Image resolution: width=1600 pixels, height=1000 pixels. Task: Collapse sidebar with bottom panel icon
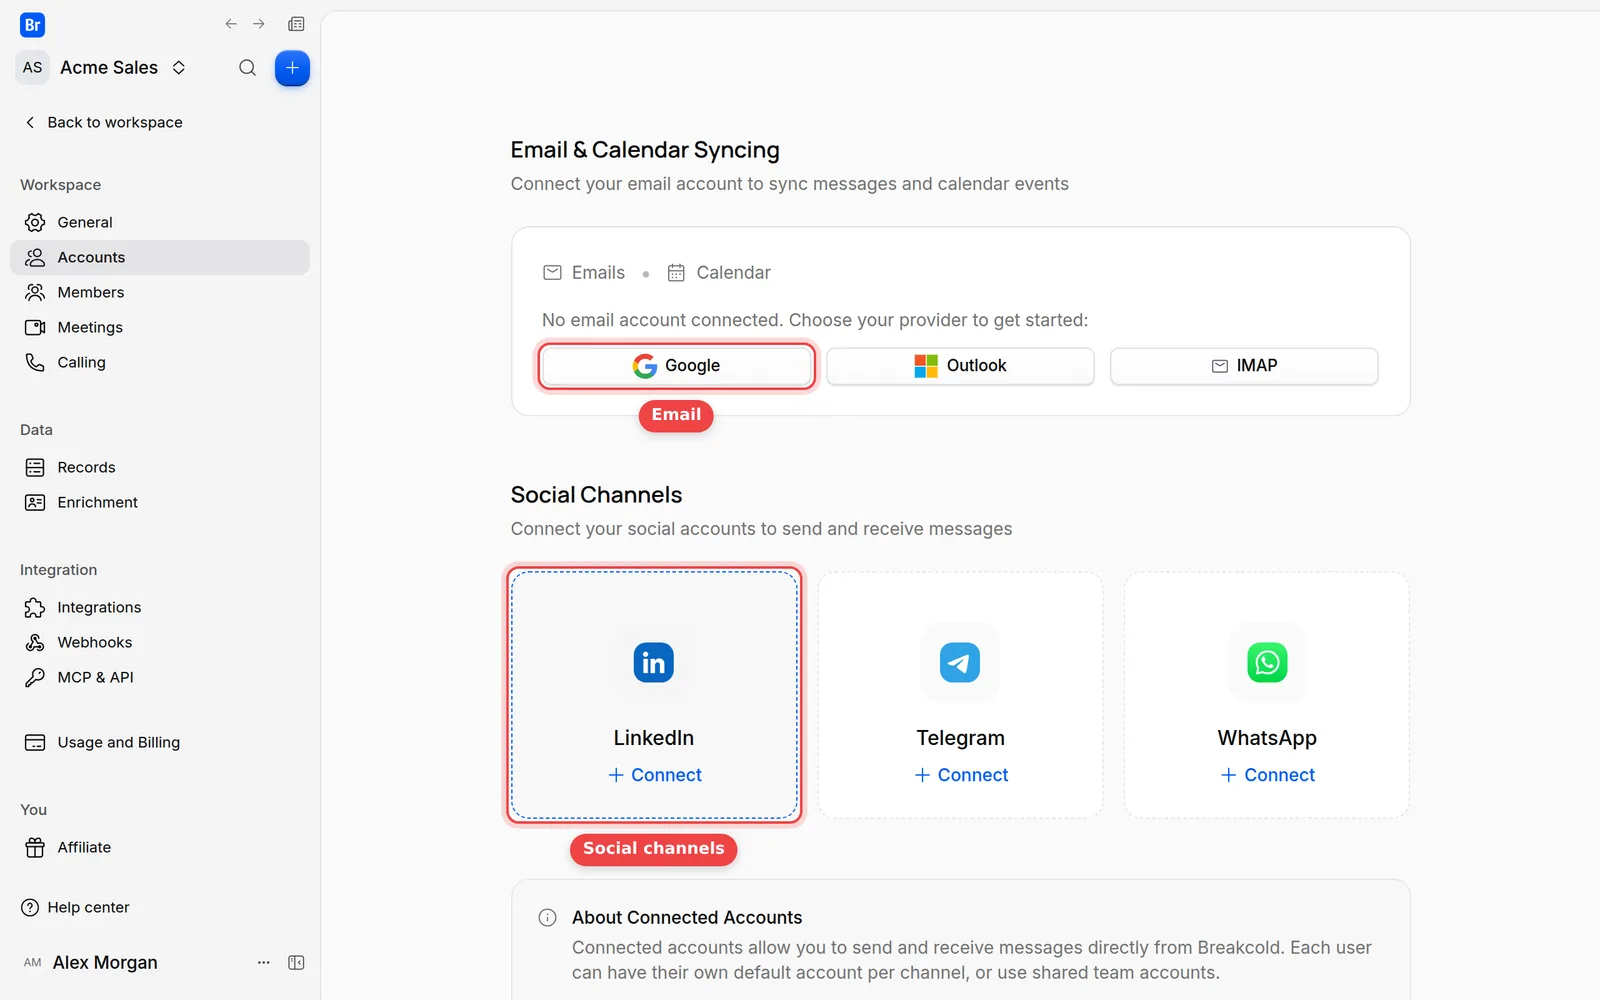click(296, 962)
